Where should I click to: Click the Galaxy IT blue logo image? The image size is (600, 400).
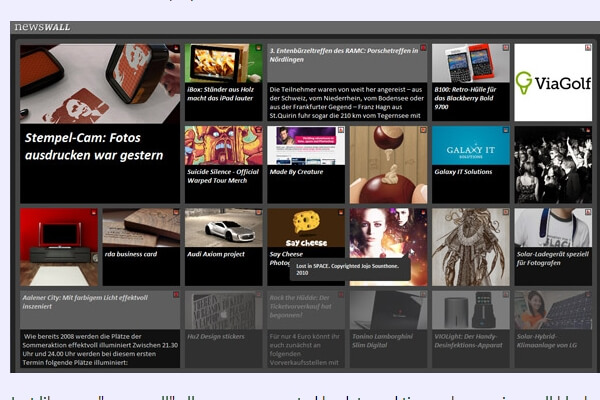point(471,145)
